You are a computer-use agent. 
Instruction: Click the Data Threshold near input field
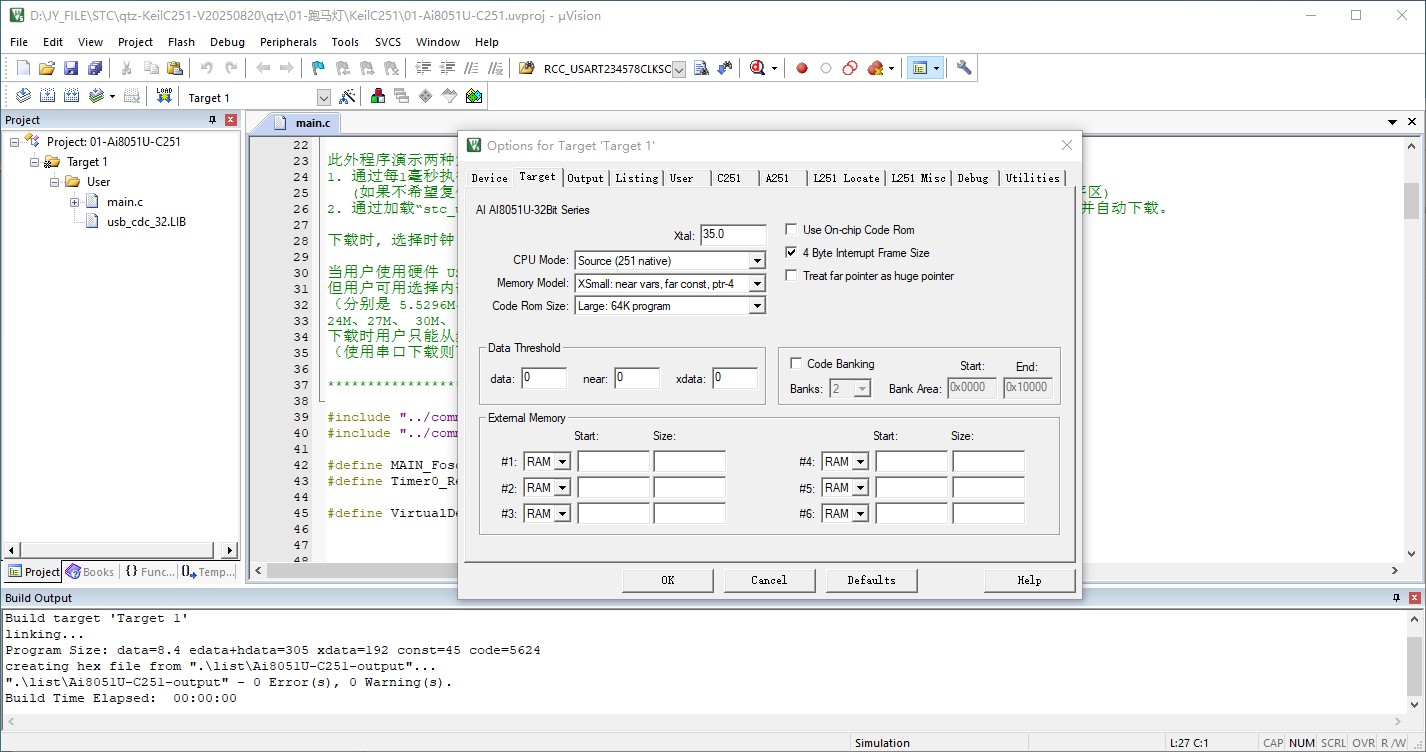[637, 378]
